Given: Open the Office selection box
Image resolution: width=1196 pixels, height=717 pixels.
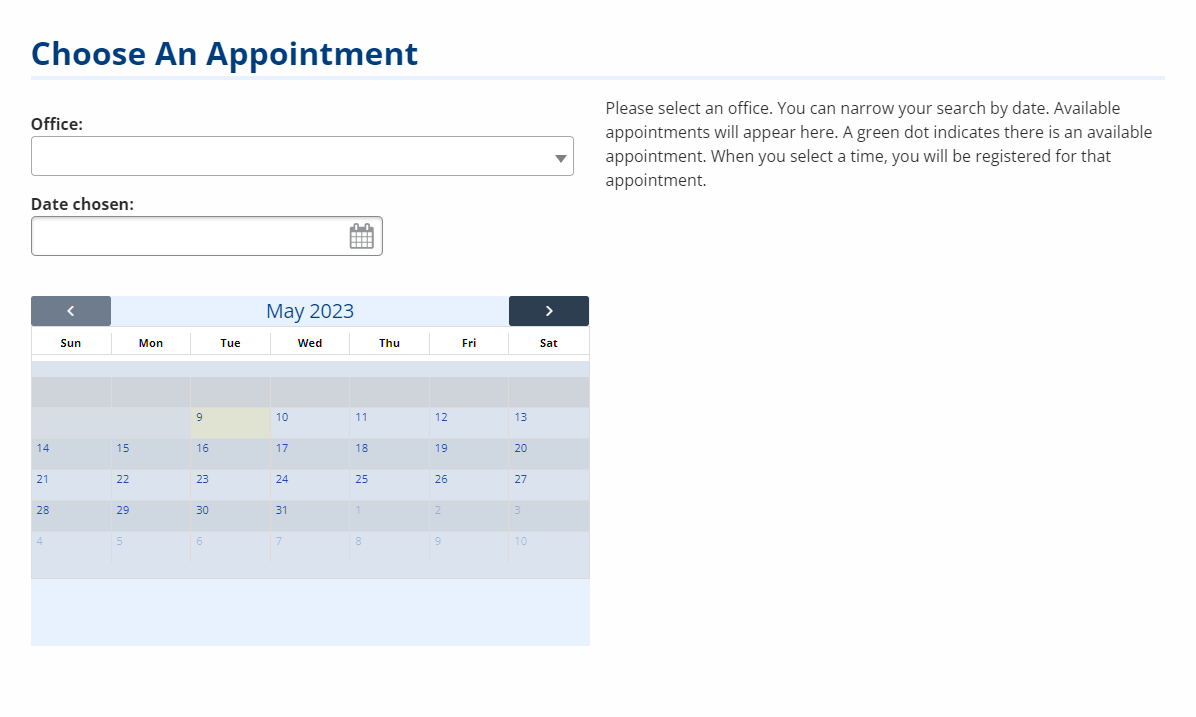Looking at the screenshot, I should 302,156.
